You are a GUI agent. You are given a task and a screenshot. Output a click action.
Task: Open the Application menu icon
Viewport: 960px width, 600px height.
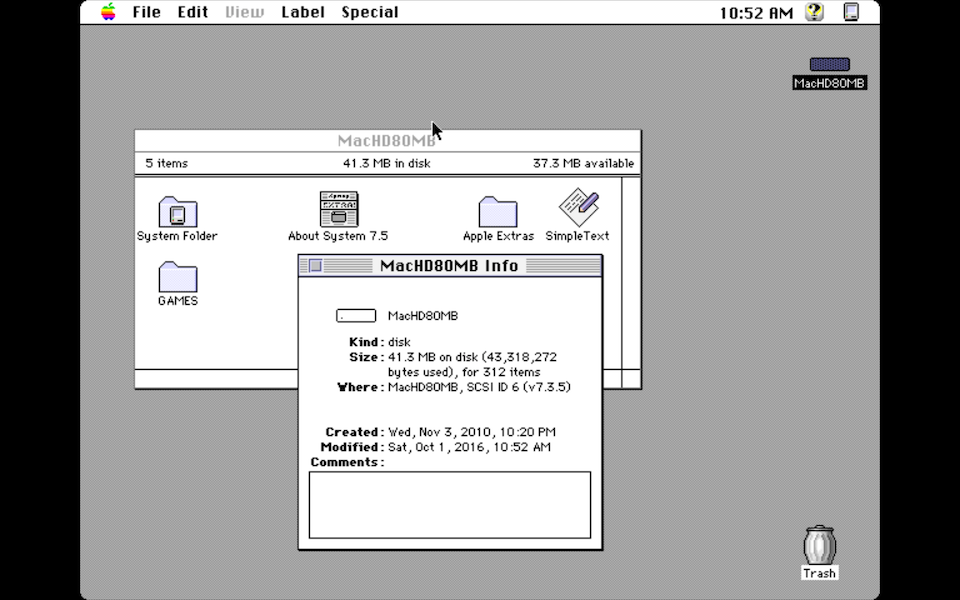point(851,12)
